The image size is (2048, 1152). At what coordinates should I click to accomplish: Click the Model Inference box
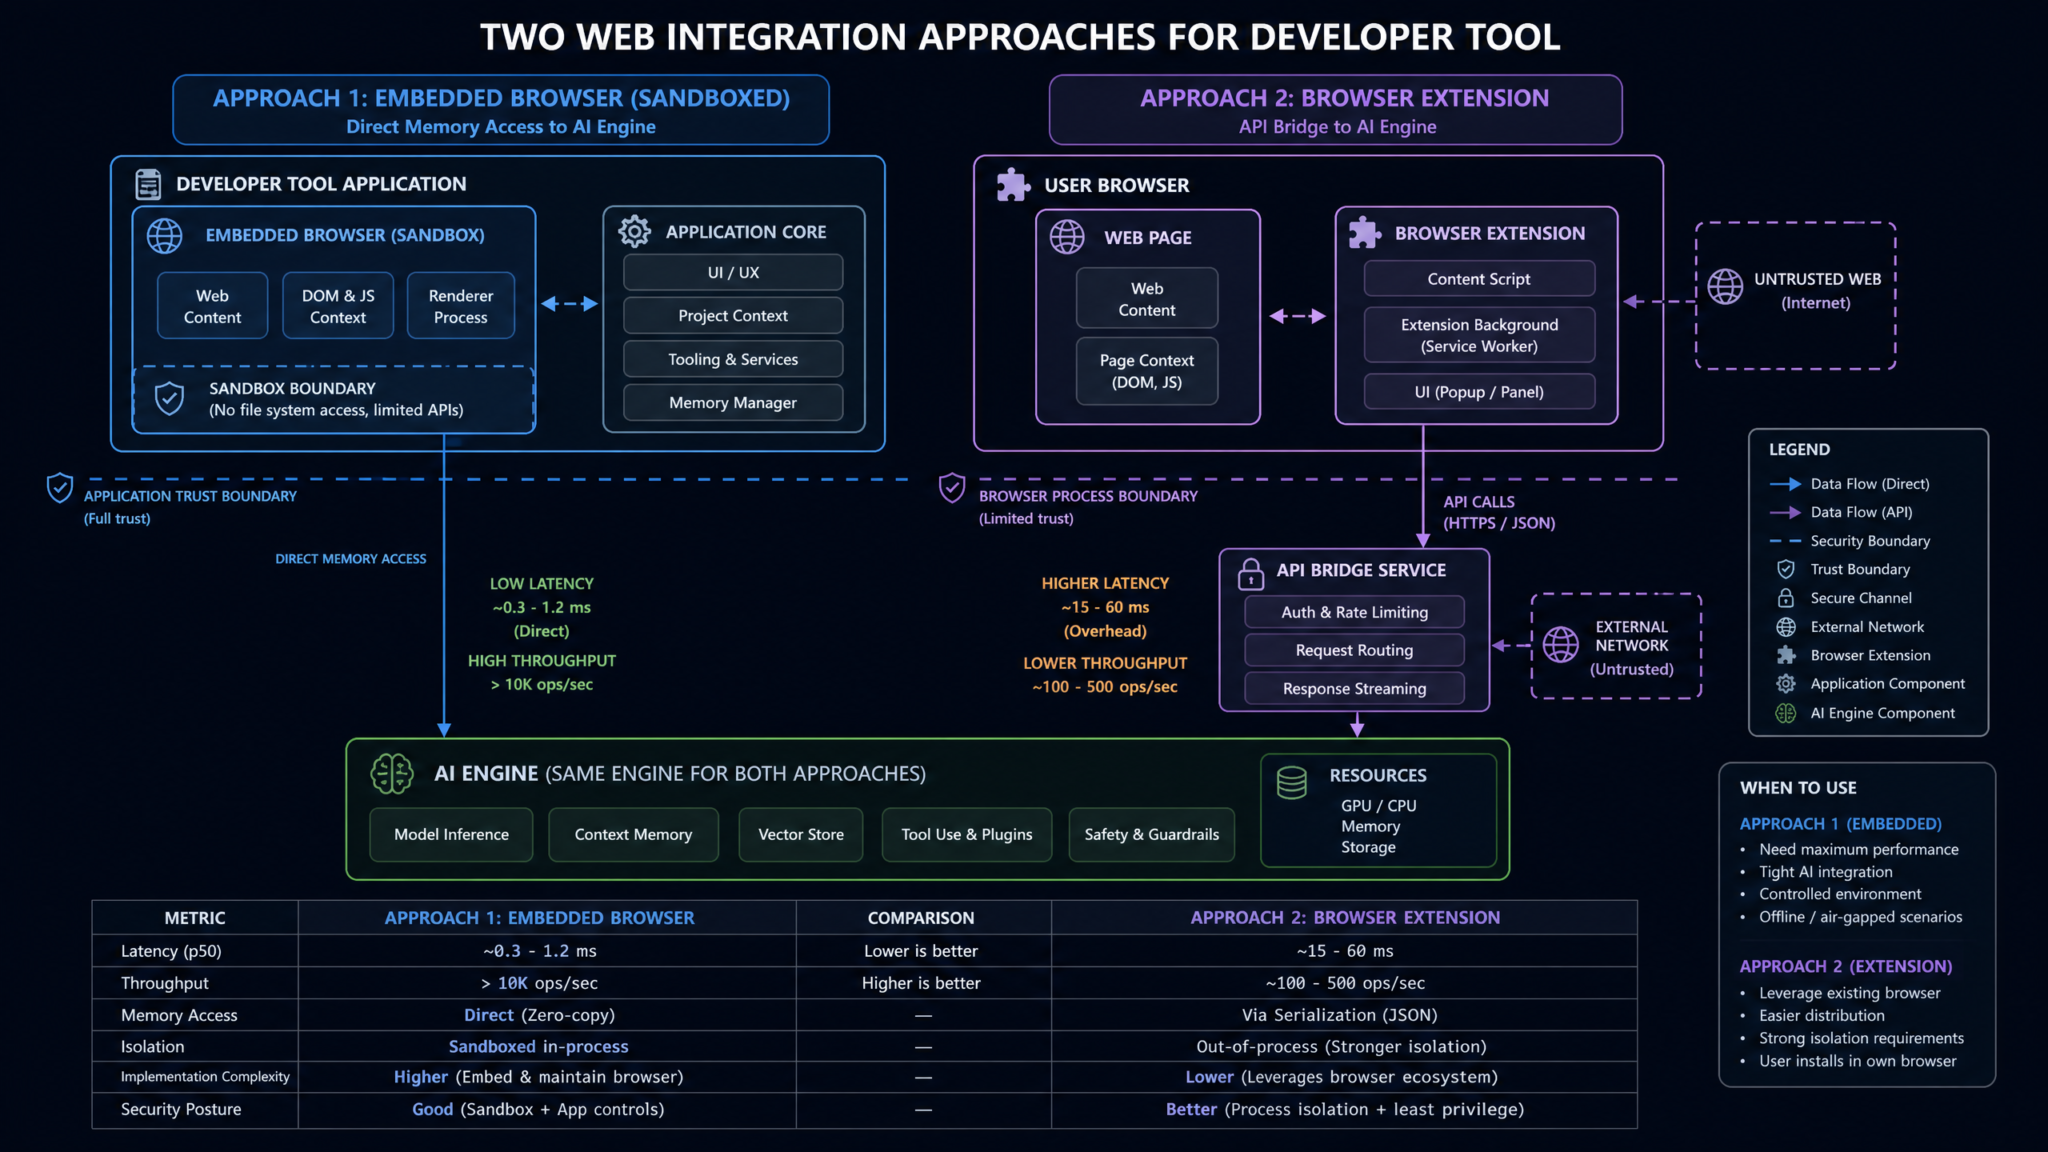click(x=451, y=834)
